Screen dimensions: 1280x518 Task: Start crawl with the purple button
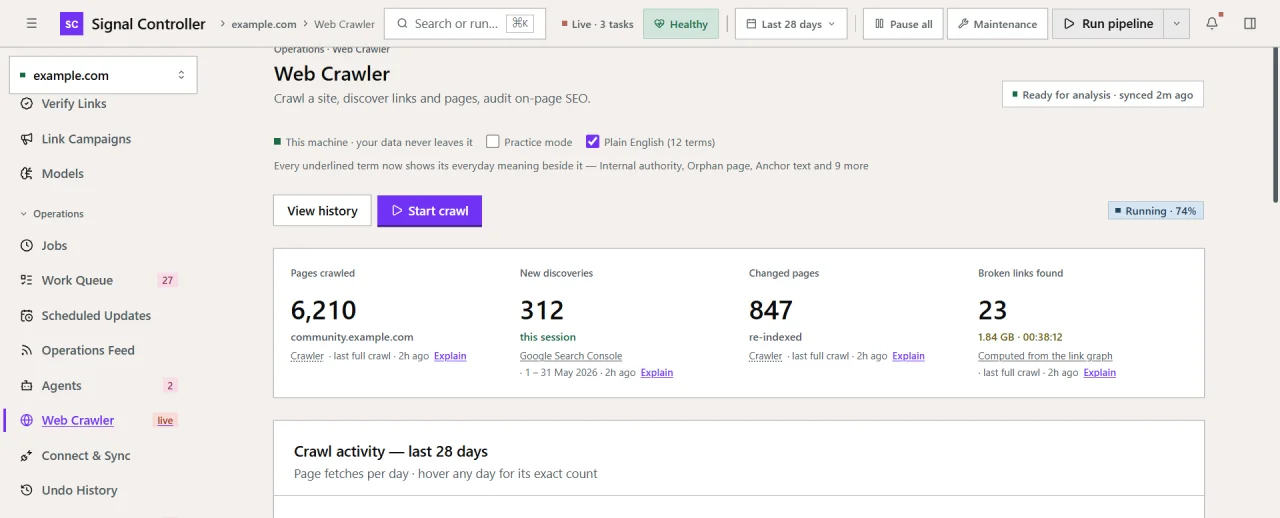pyautogui.click(x=430, y=211)
